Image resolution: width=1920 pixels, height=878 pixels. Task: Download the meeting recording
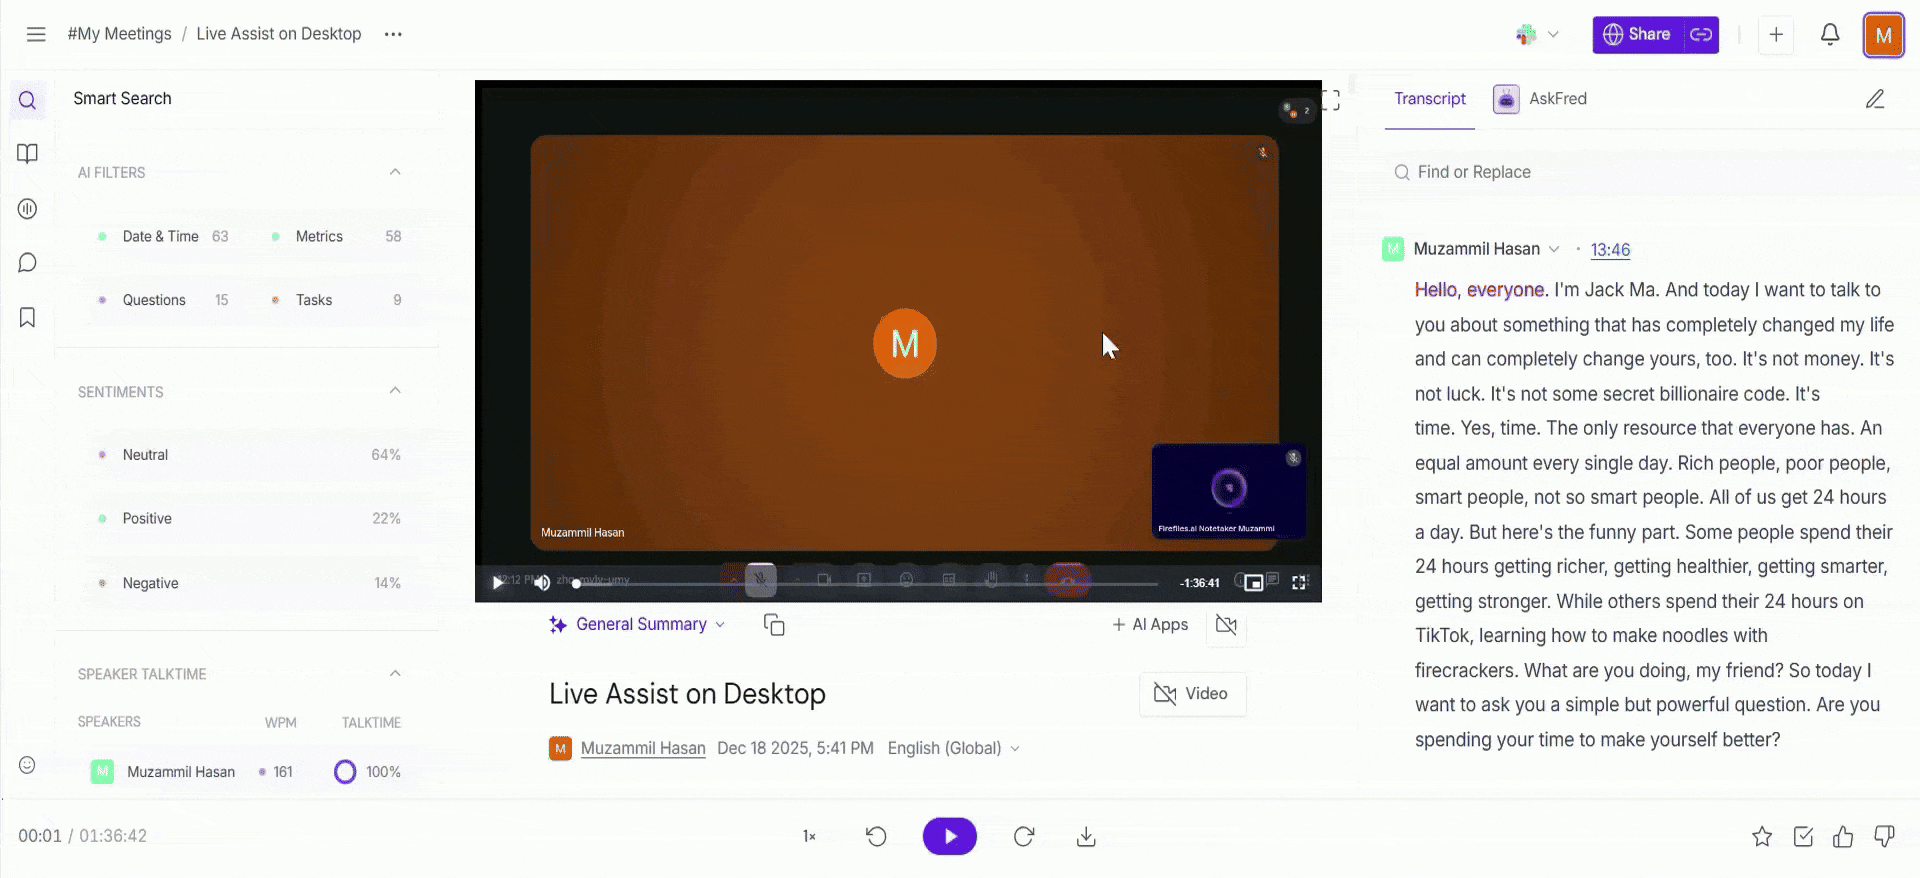(1086, 837)
